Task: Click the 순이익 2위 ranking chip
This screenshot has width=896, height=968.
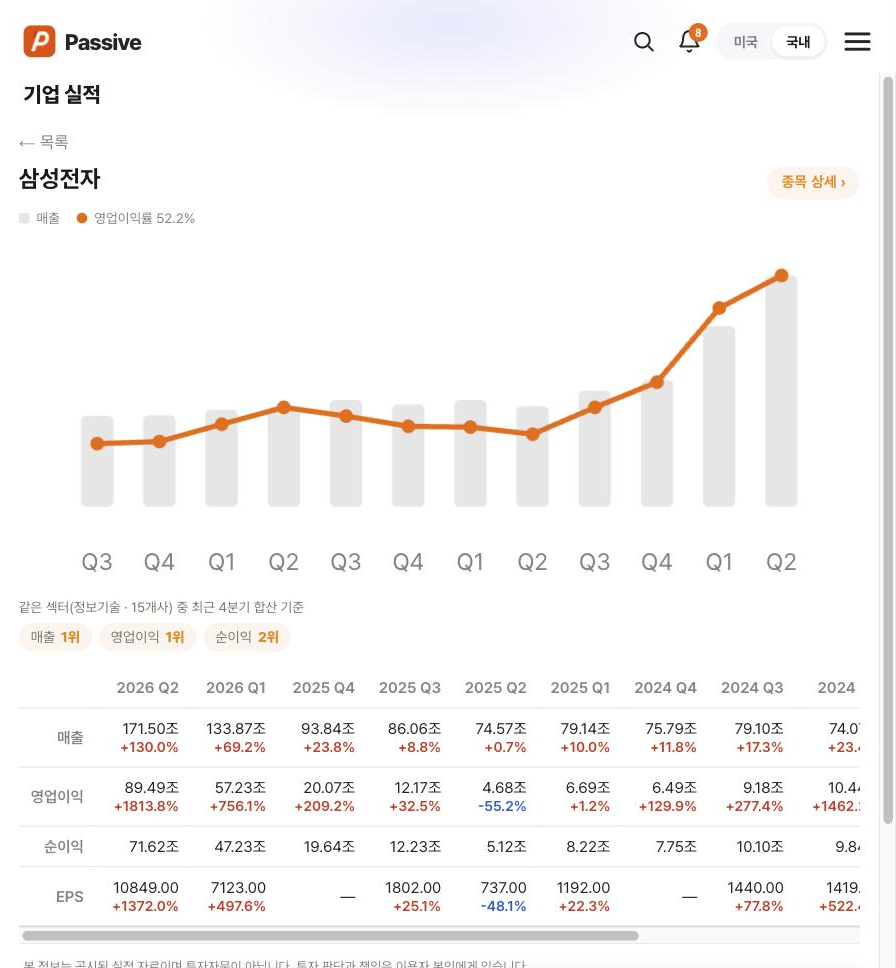Action: 246,637
